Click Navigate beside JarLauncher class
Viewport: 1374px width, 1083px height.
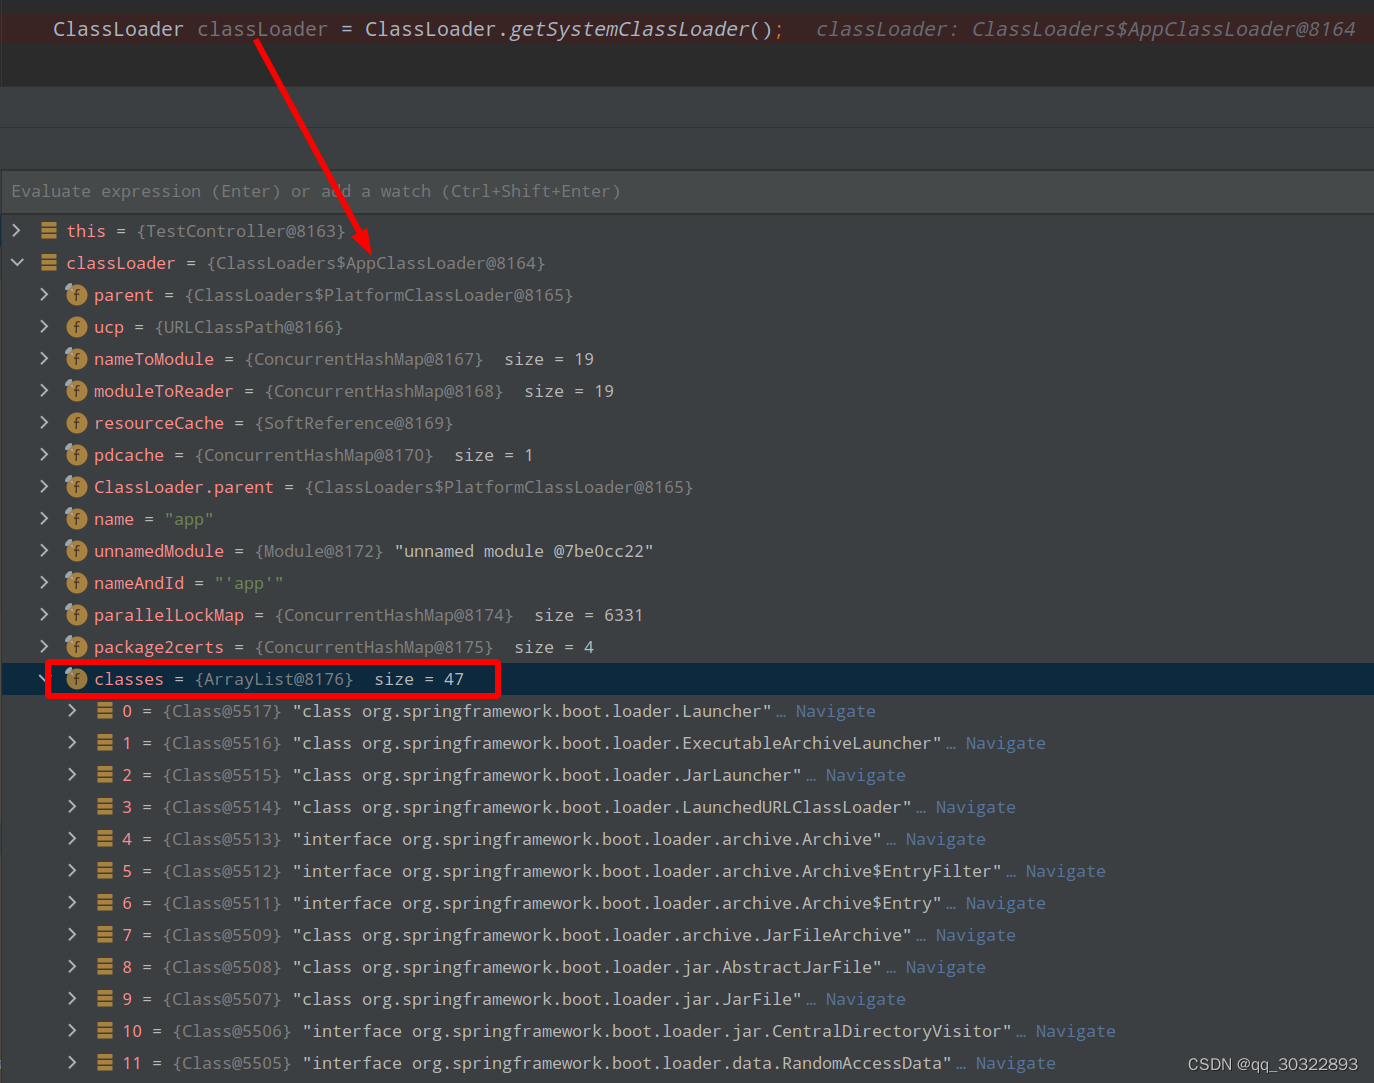pos(865,775)
